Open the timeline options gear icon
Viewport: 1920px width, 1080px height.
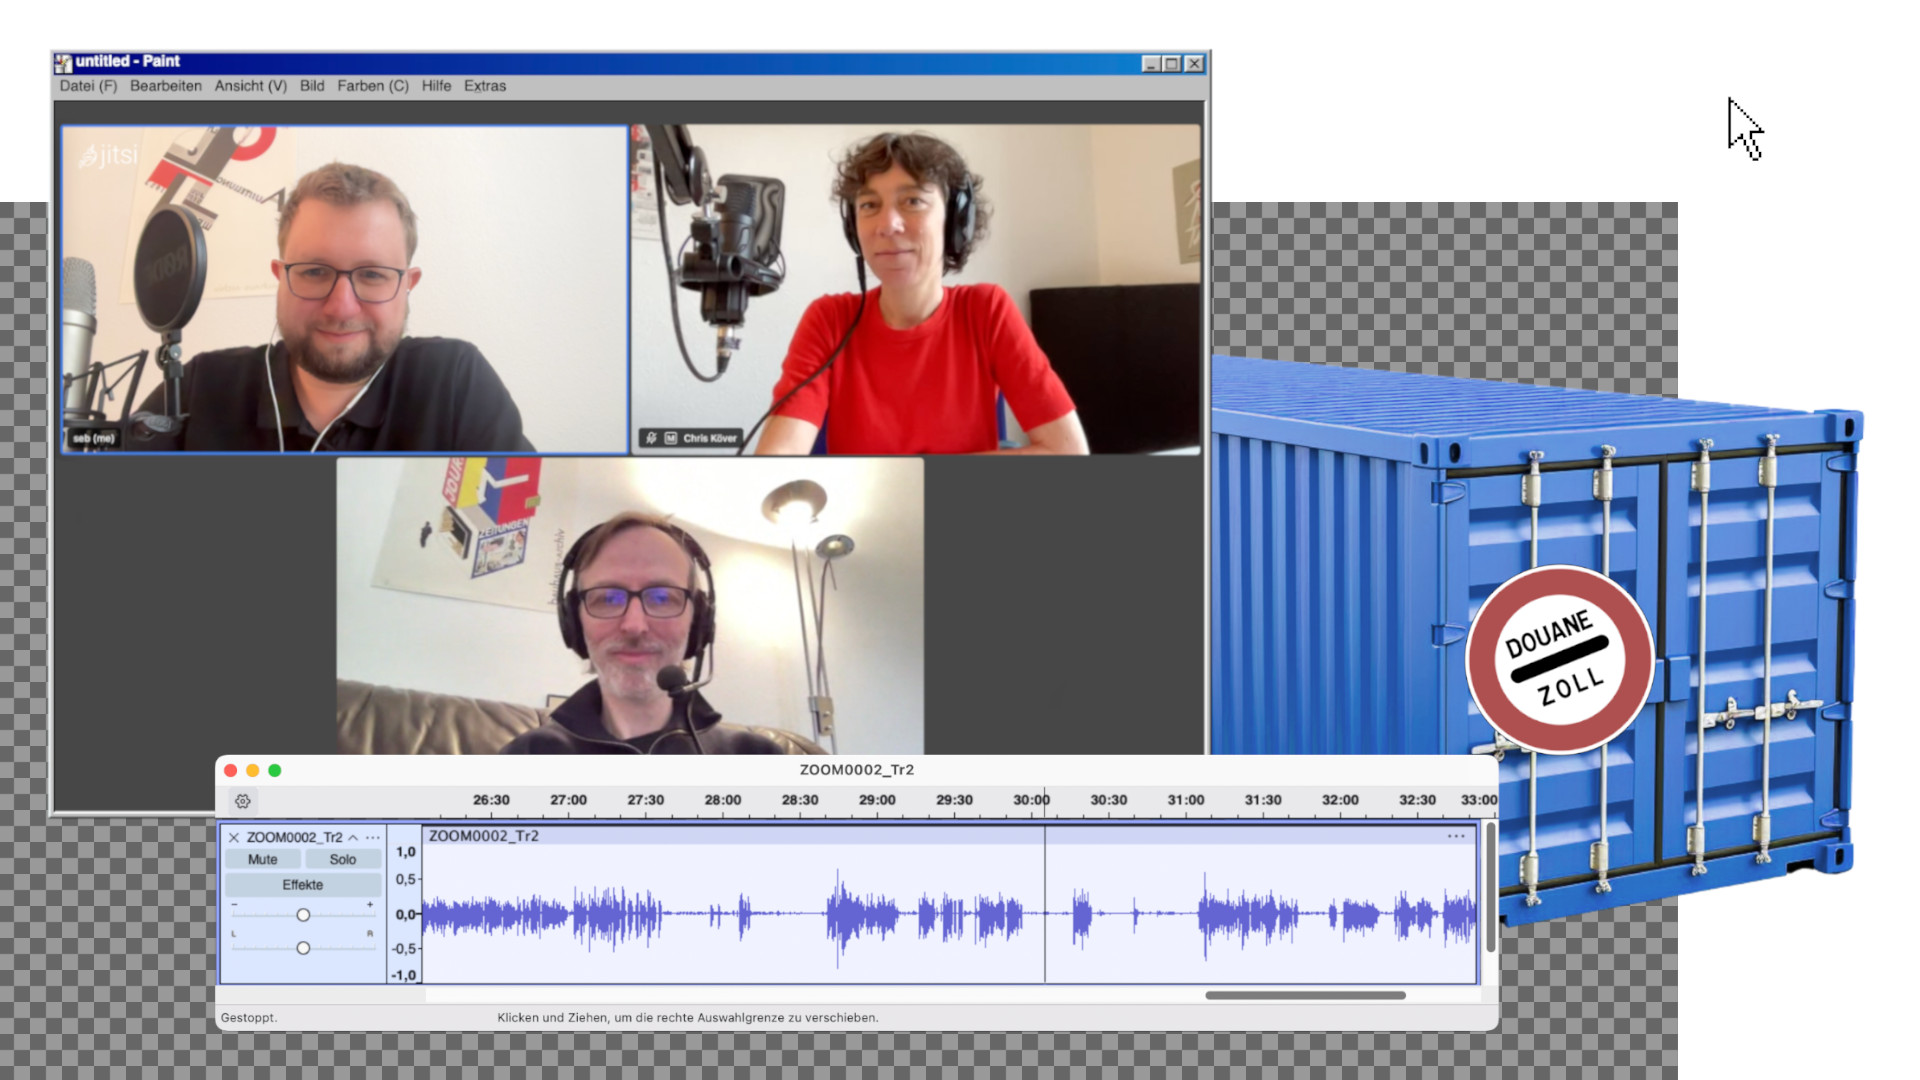point(243,801)
